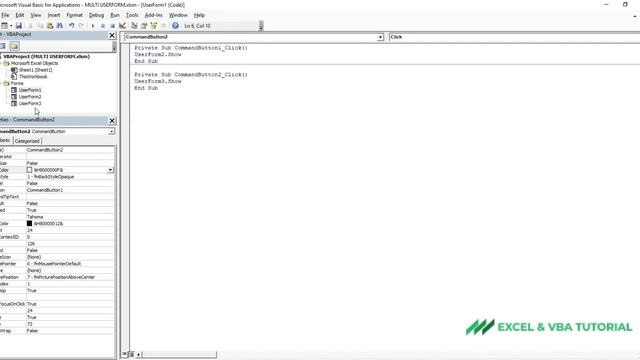640x360 pixels.
Task: Save the project with the floppy disk icon
Action: 19,26
